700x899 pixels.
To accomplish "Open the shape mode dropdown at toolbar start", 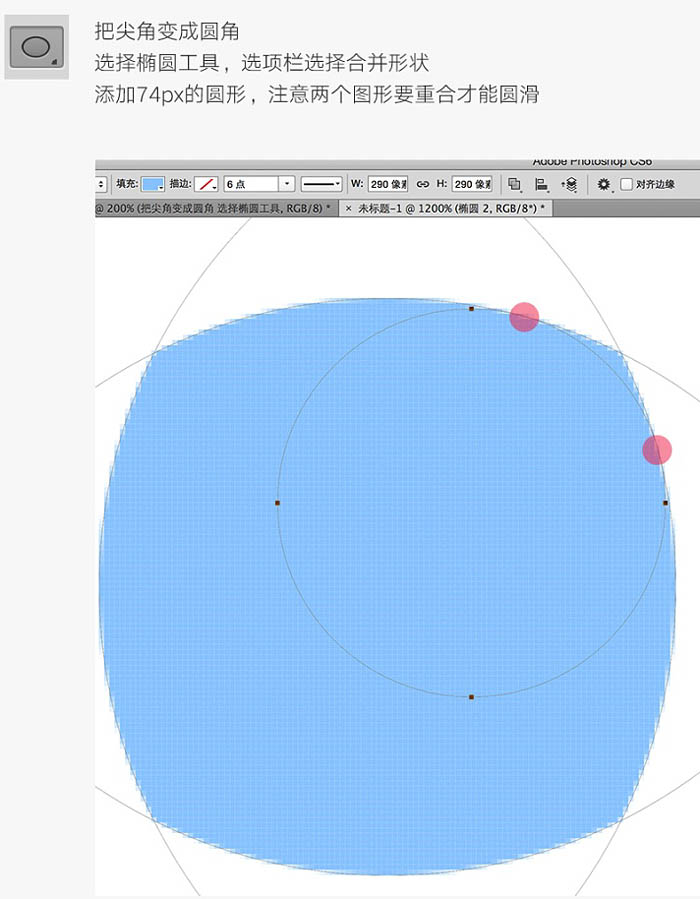I will (101, 184).
